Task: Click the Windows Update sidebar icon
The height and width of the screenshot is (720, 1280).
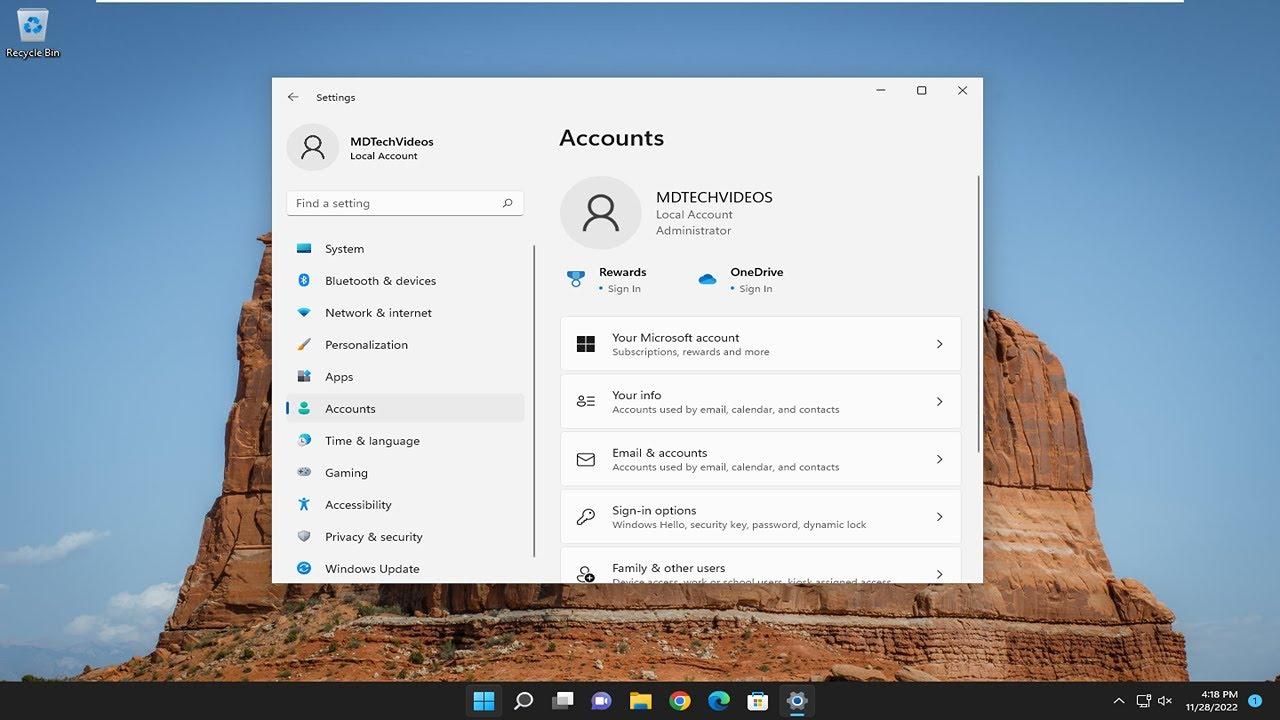Action: 304,569
